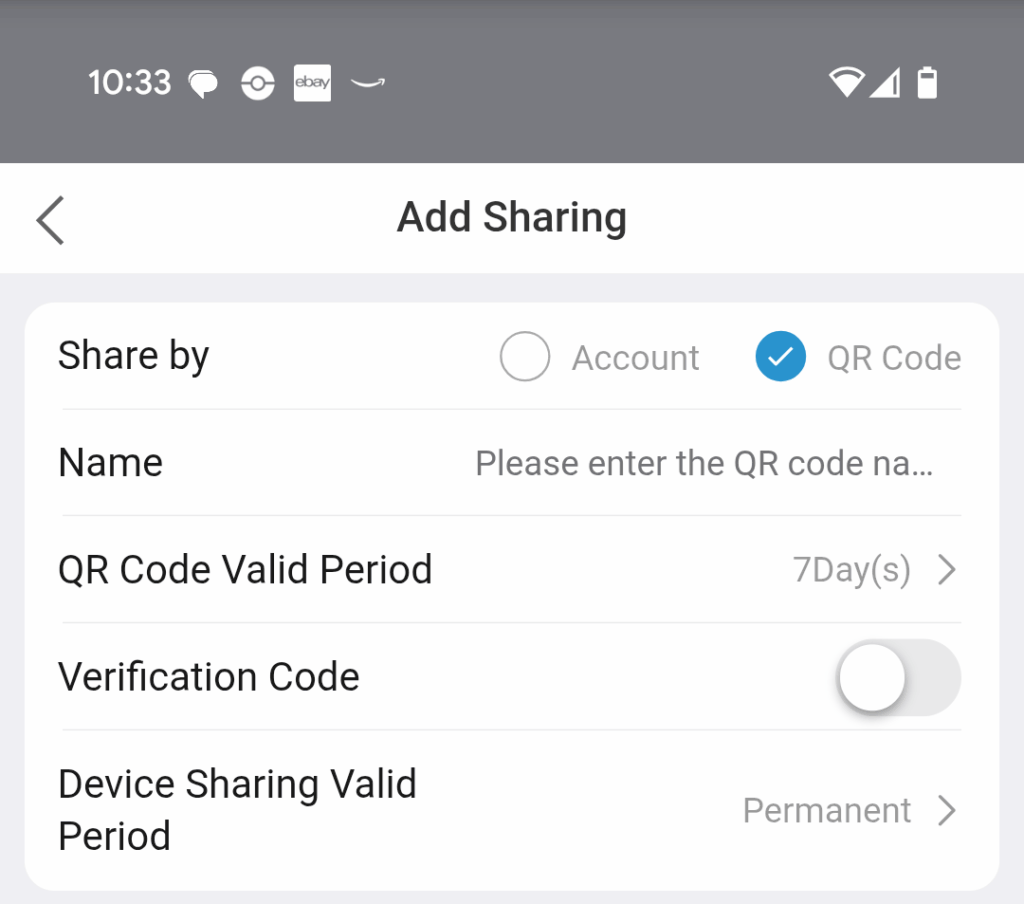The height and width of the screenshot is (904, 1024).
Task: Tap the clock time in status bar
Action: (x=130, y=83)
